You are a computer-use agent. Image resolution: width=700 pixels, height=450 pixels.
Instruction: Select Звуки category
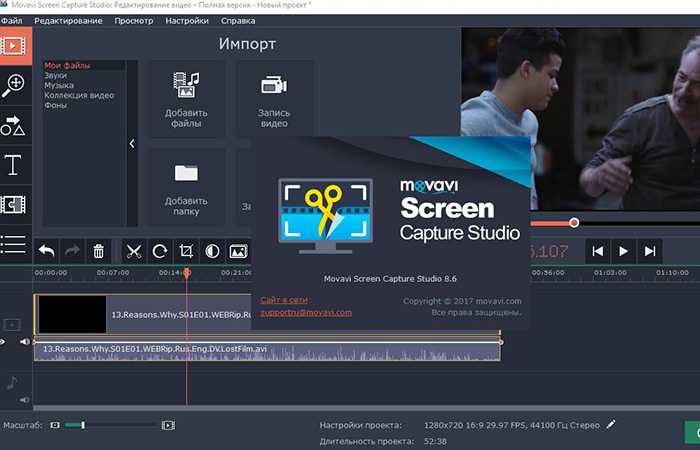click(55, 75)
